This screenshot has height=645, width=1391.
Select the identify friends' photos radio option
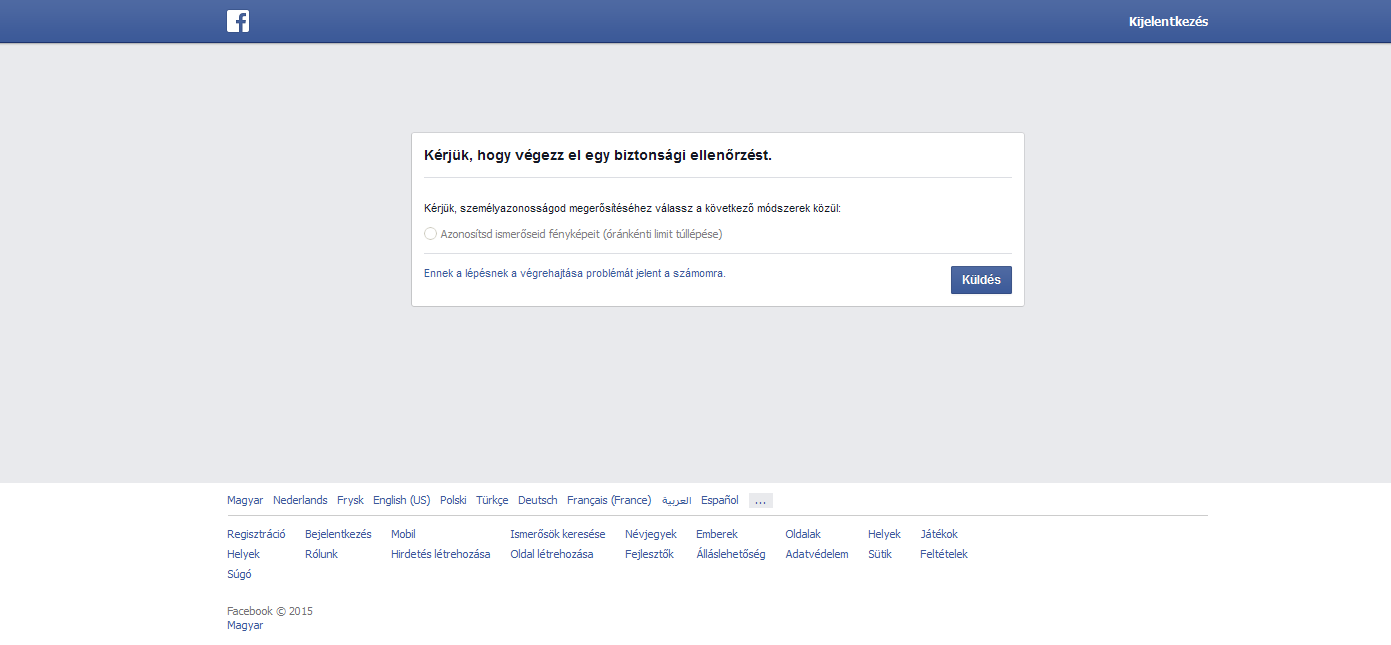[431, 234]
